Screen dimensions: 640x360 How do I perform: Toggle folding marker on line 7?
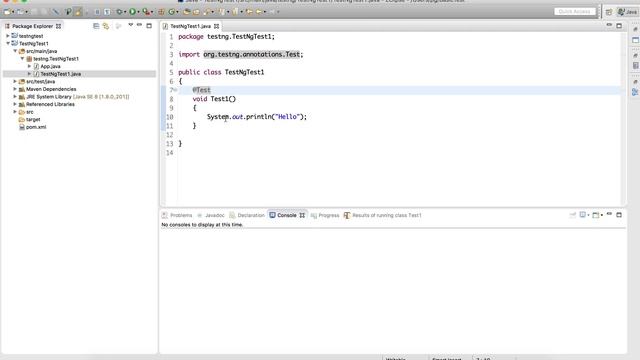(176, 90)
